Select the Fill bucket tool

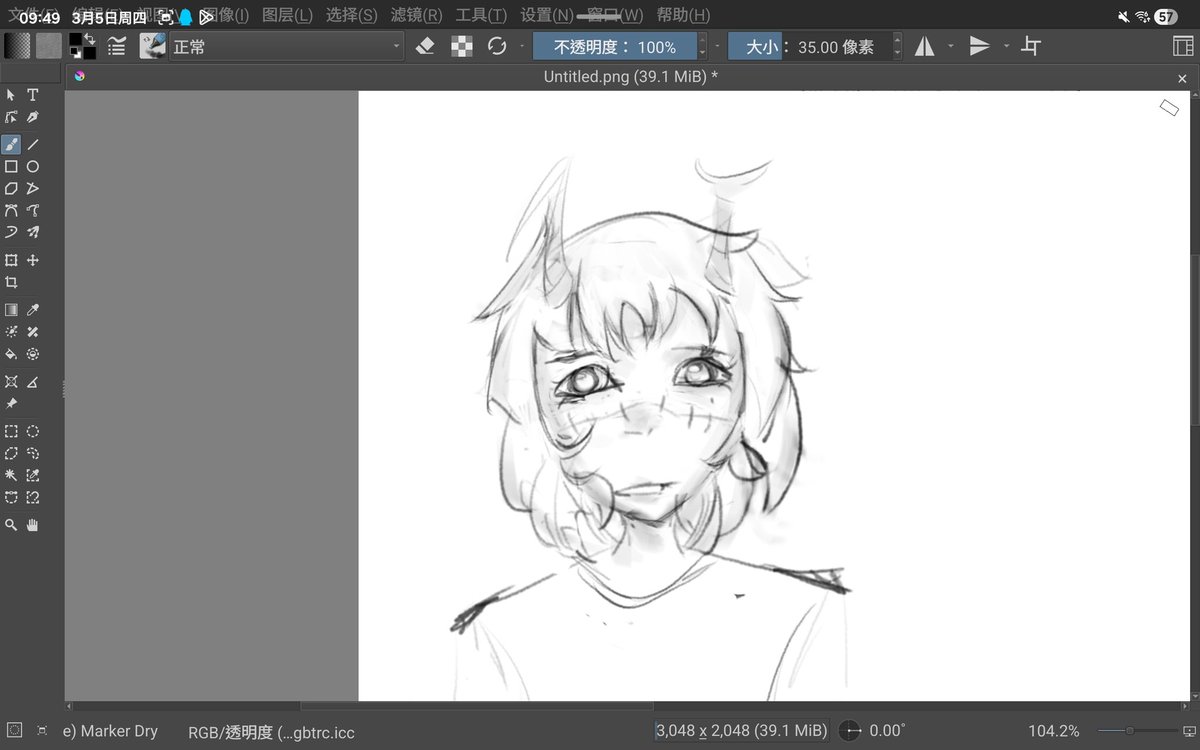click(11, 354)
